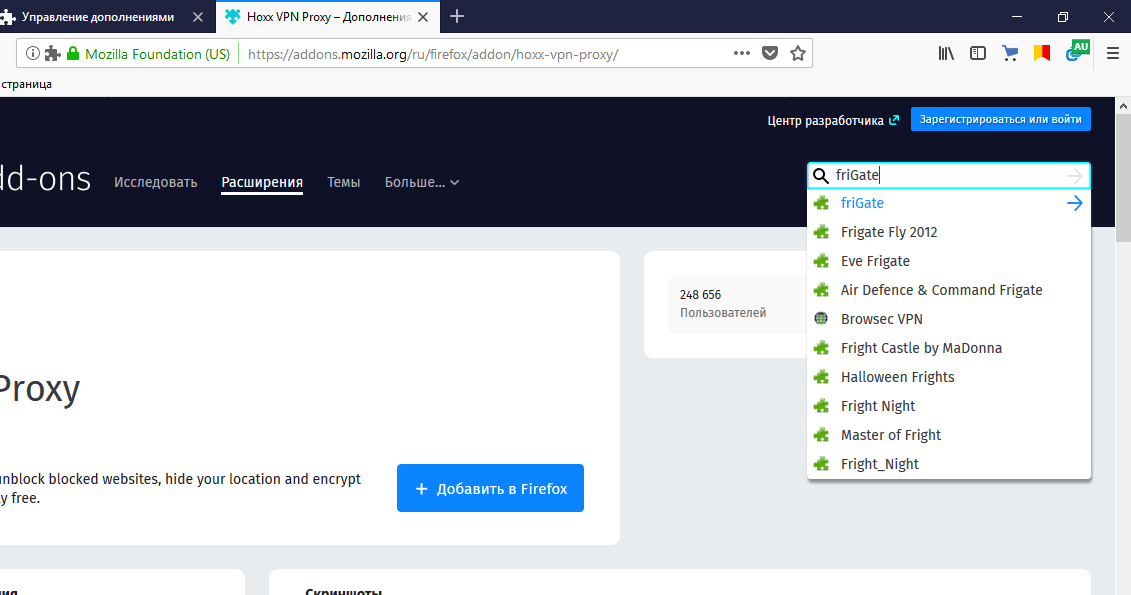Screen dimensions: 1131x595
Task: Open a new tab with plus button
Action: 457,17
